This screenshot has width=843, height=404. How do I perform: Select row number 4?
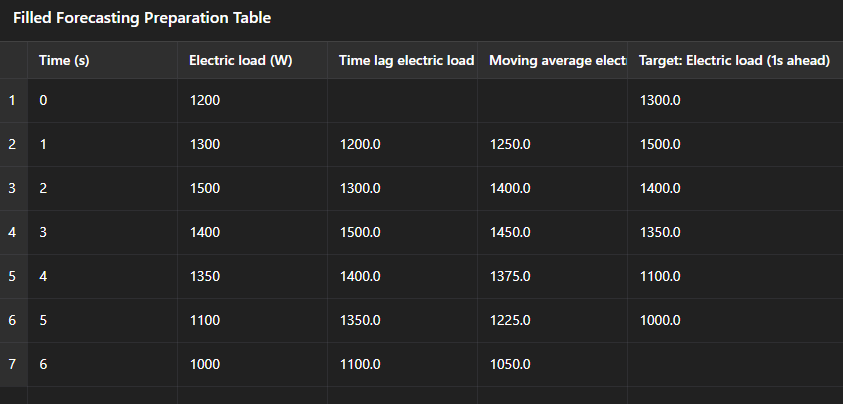pyautogui.click(x=13, y=232)
